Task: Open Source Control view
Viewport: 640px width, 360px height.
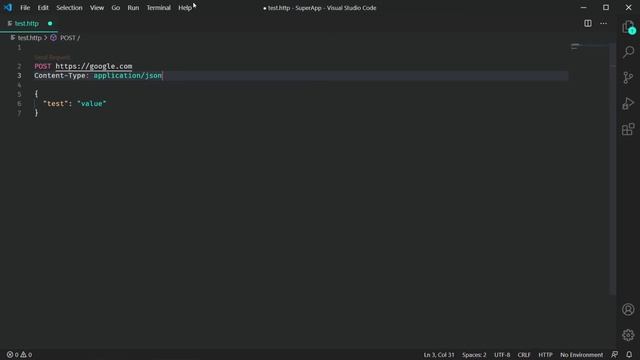Action: point(628,78)
